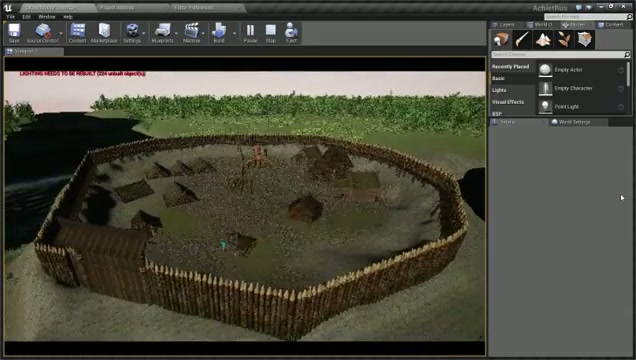The width and height of the screenshot is (636, 360).
Task: Select the Foliage mode icon
Action: (x=564, y=39)
